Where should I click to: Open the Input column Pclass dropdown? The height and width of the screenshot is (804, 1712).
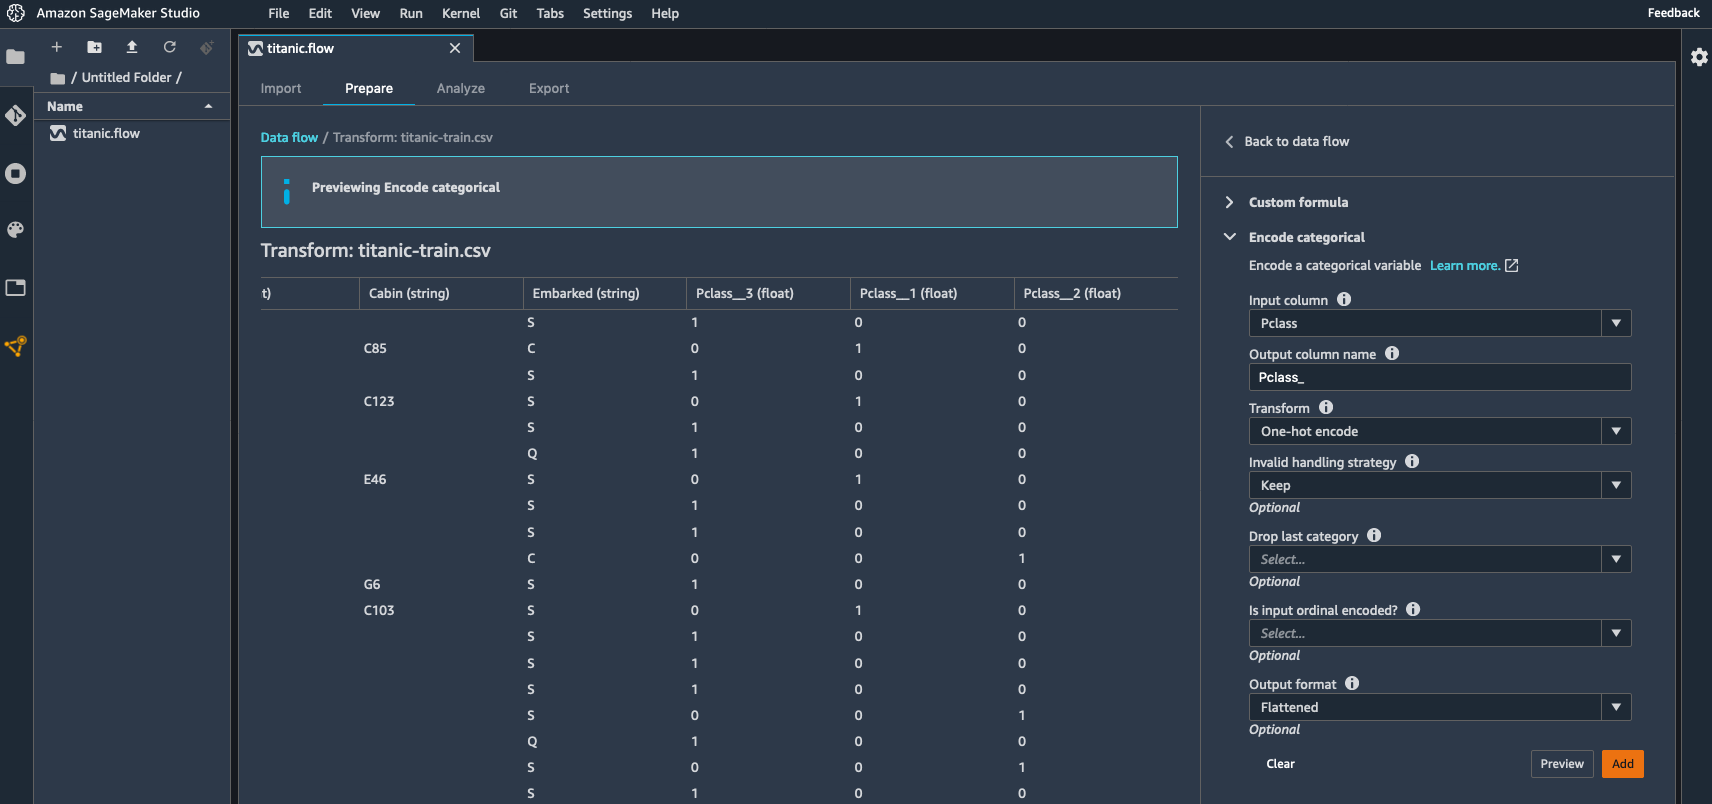coord(1438,323)
